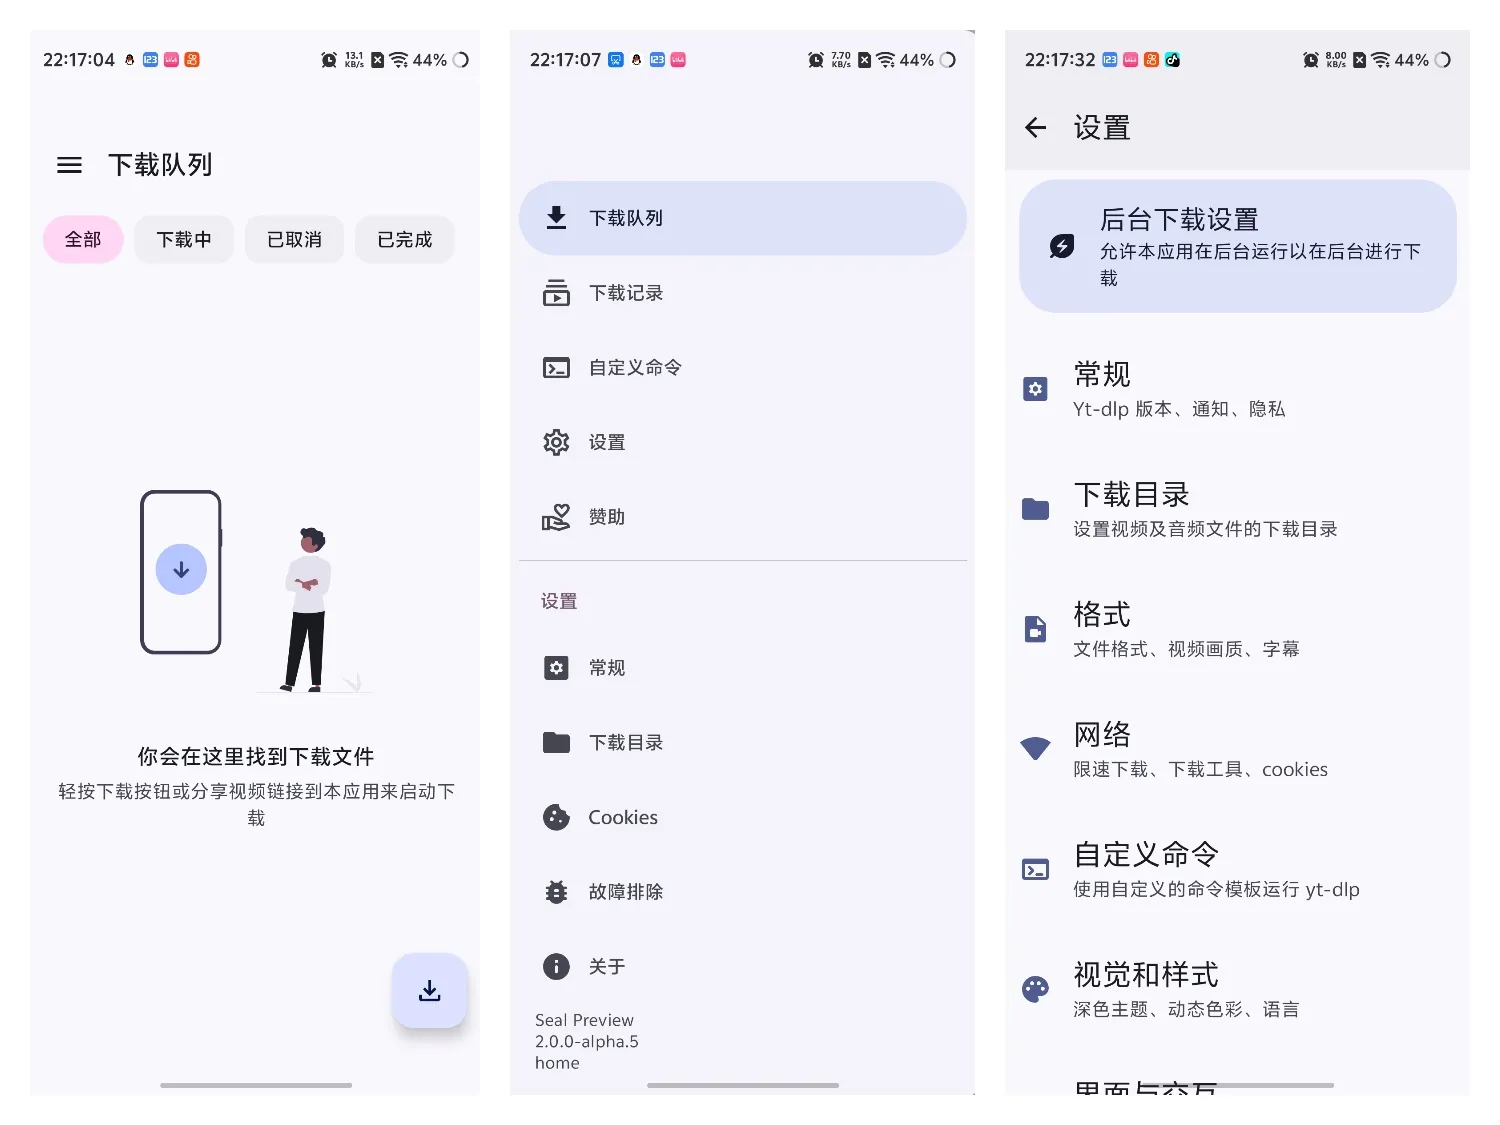Click the 关于 info icon

[556, 966]
